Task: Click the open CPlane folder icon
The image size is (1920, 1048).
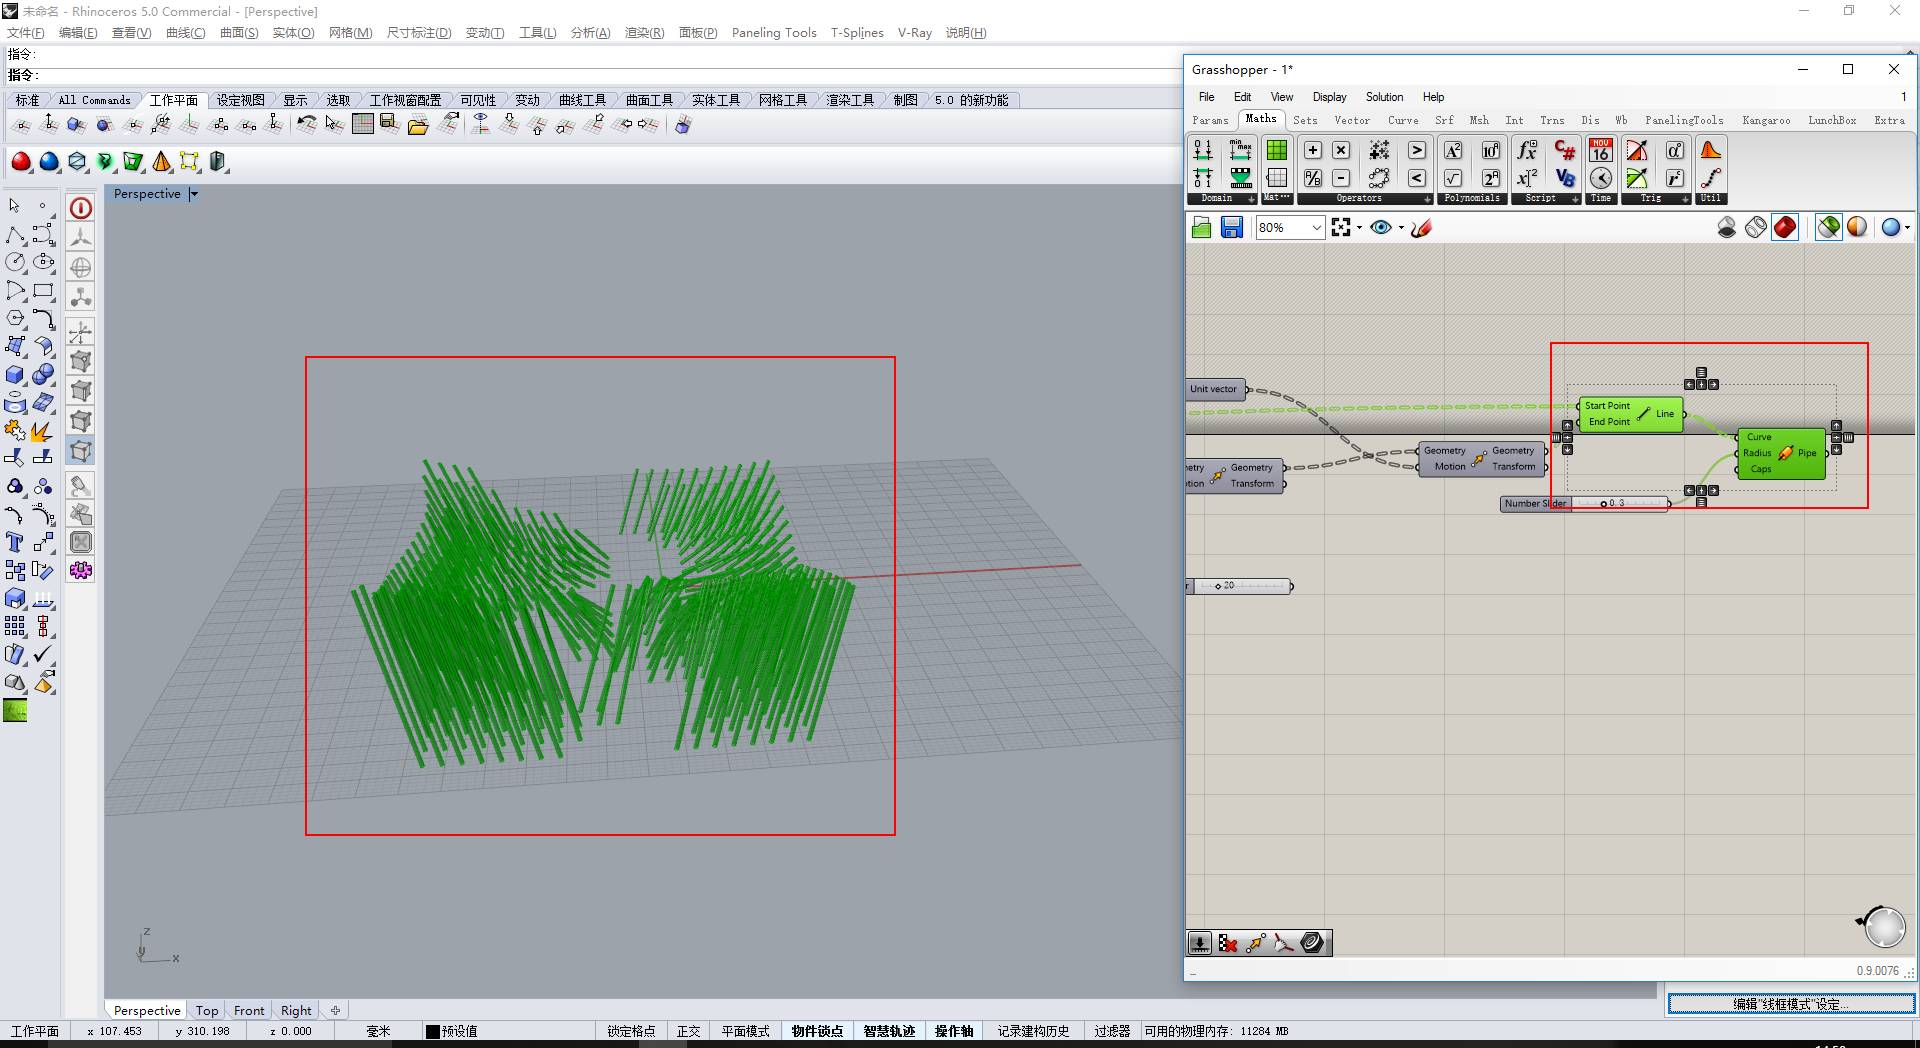Action: tap(418, 124)
